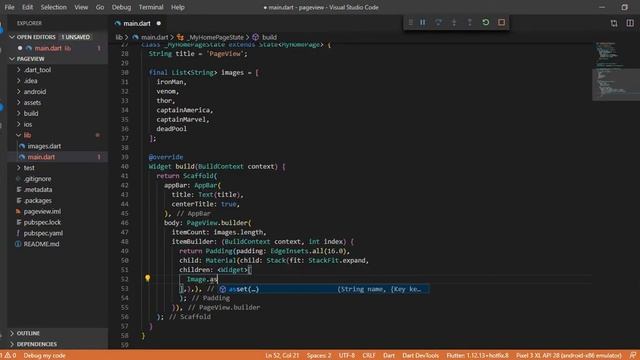
Task: Open the .gitignore file
Action: coord(58,179)
